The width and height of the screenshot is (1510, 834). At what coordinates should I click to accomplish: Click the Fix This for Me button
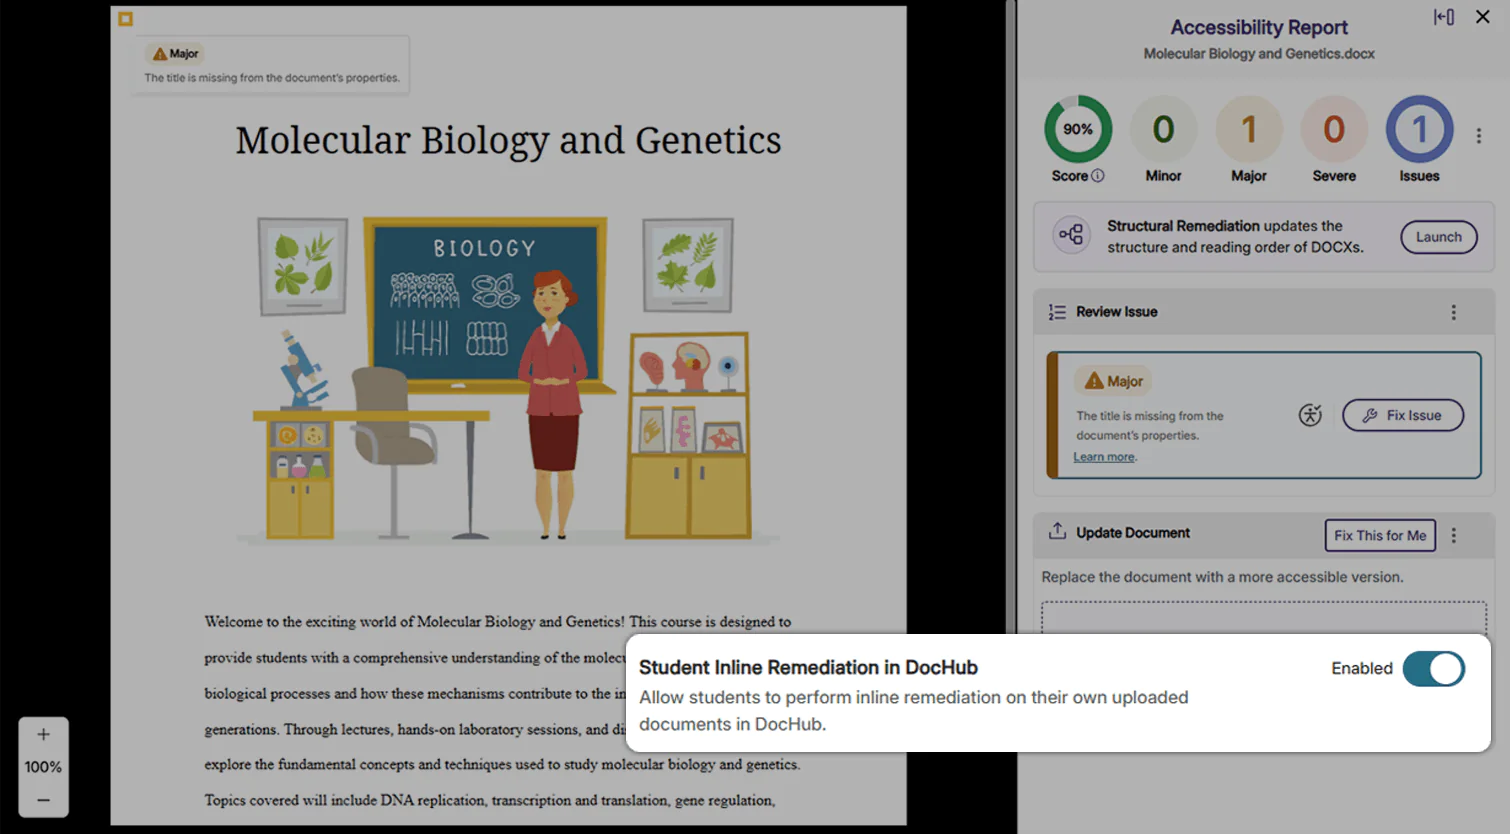click(x=1380, y=535)
